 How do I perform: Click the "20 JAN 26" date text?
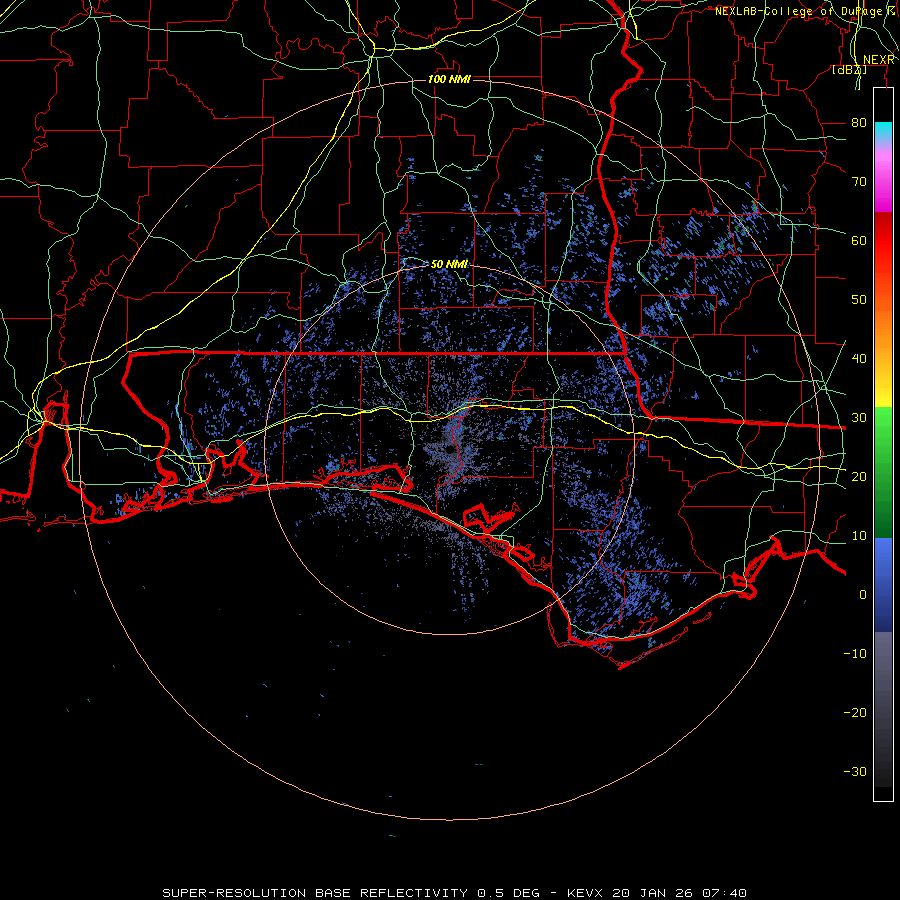pyautogui.click(x=653, y=893)
